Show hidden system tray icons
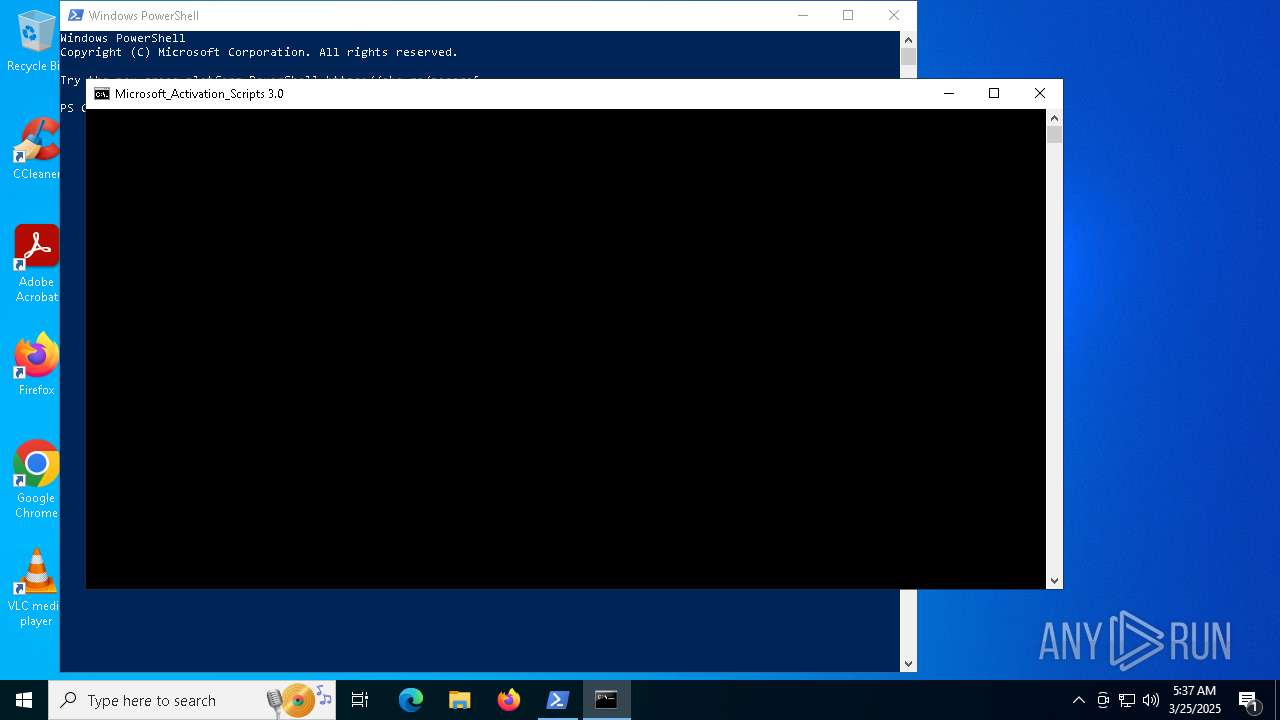1280x720 pixels. point(1079,700)
